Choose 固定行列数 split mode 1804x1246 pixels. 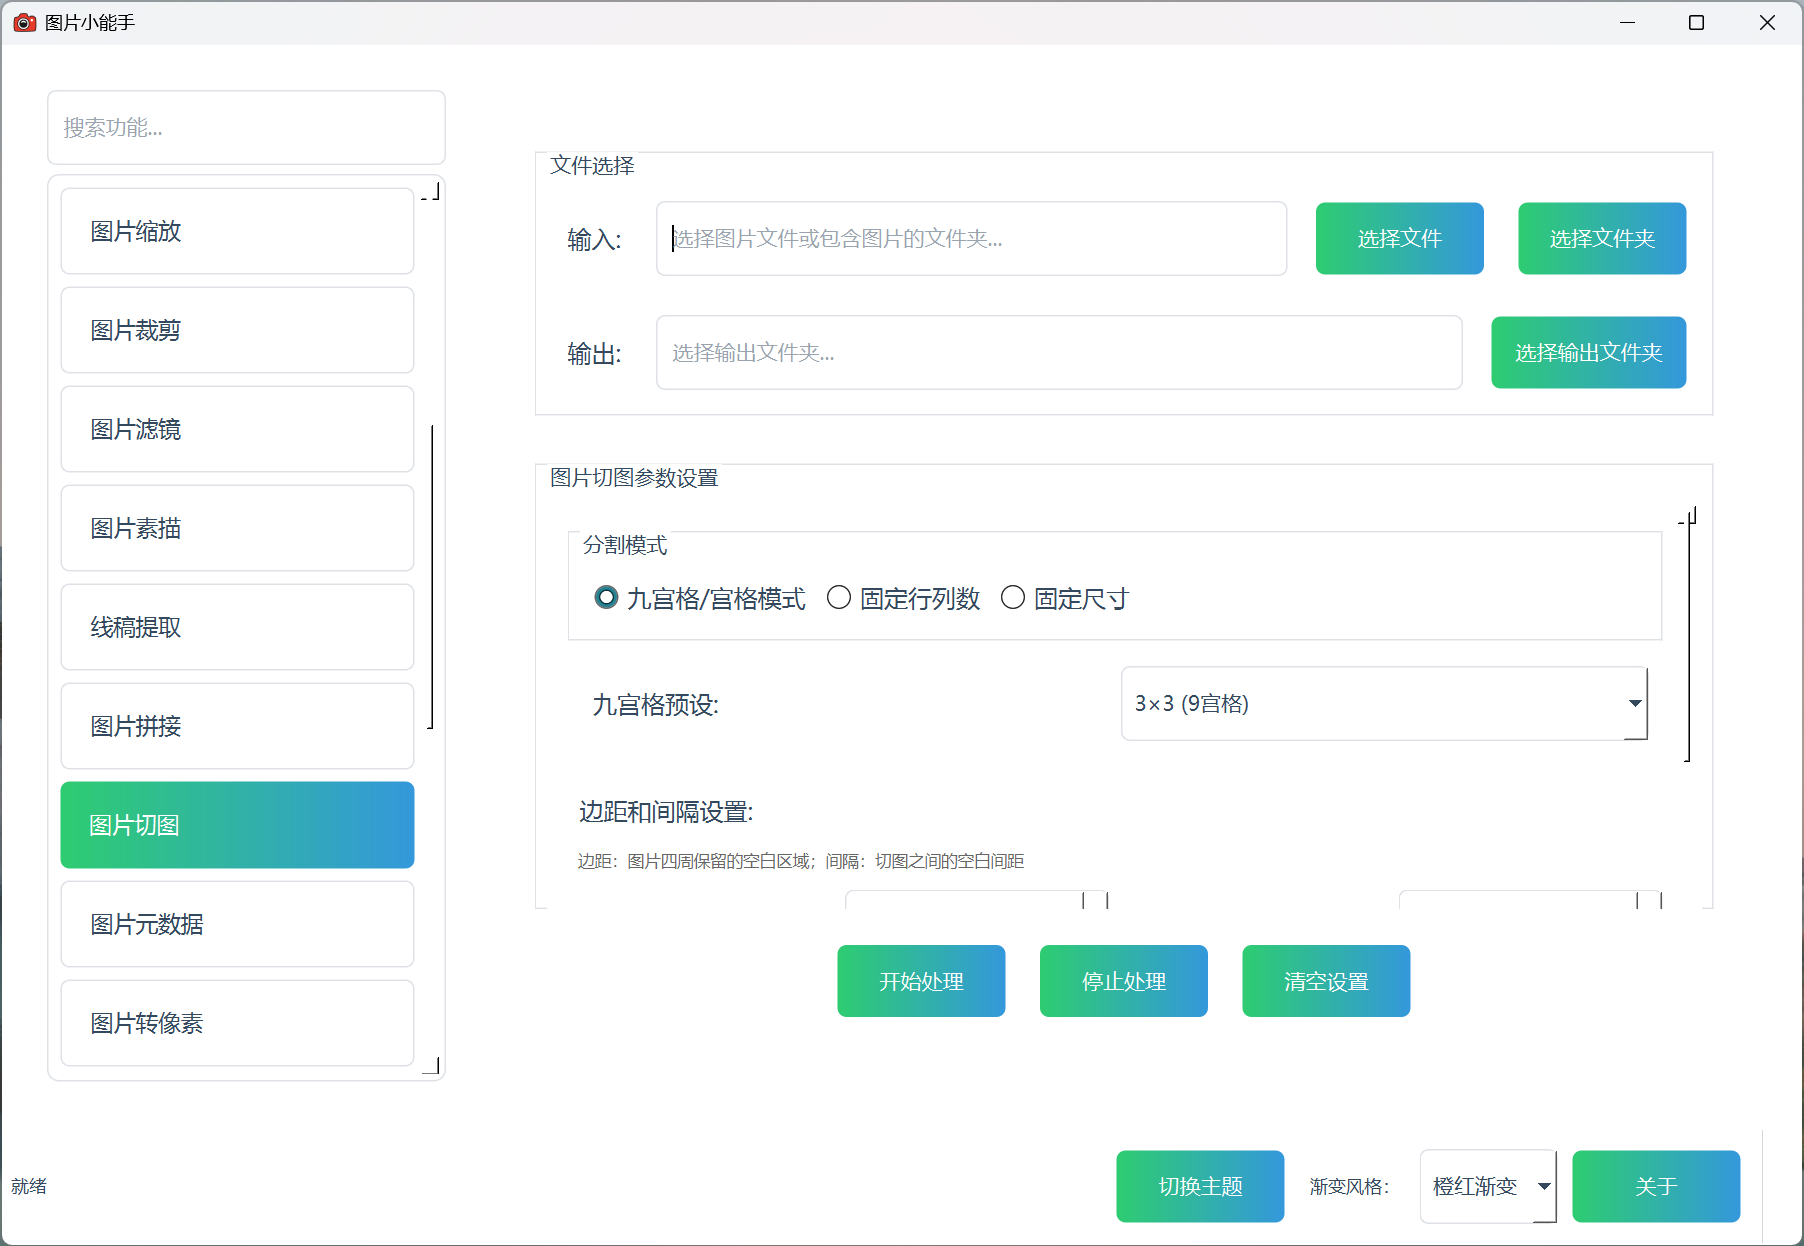[839, 597]
